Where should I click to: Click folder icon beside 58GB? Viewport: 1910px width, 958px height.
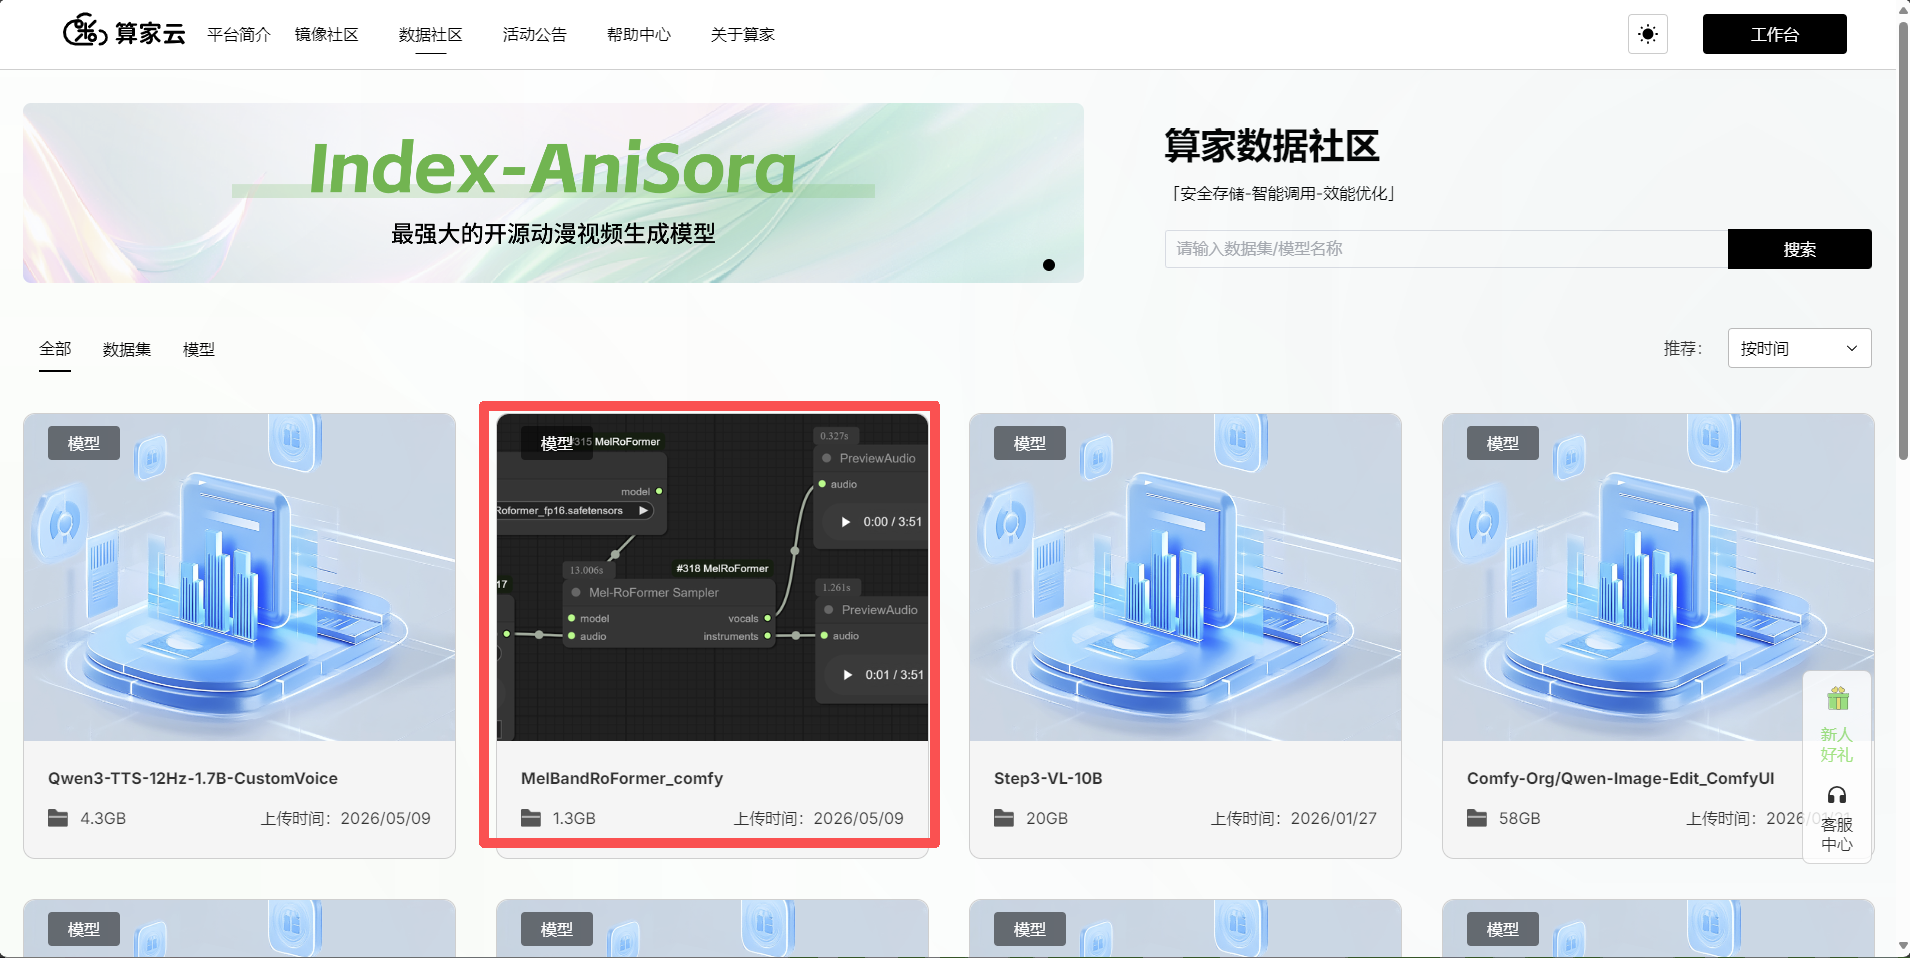tap(1477, 818)
